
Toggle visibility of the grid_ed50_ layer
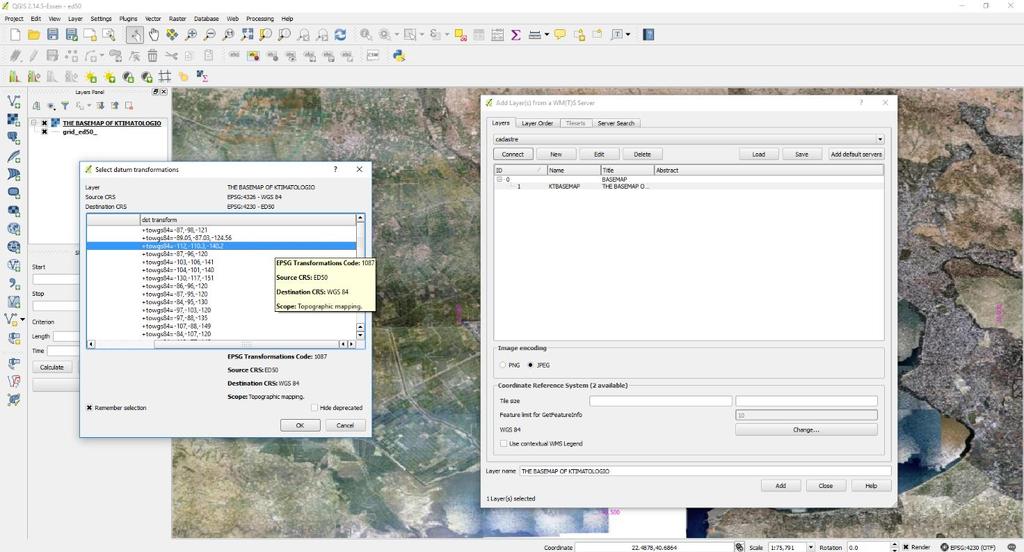click(44, 132)
